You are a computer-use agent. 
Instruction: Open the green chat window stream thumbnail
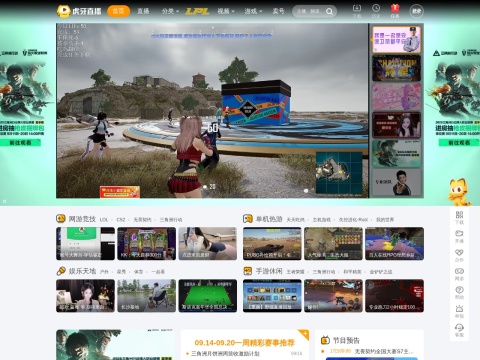click(x=85, y=244)
